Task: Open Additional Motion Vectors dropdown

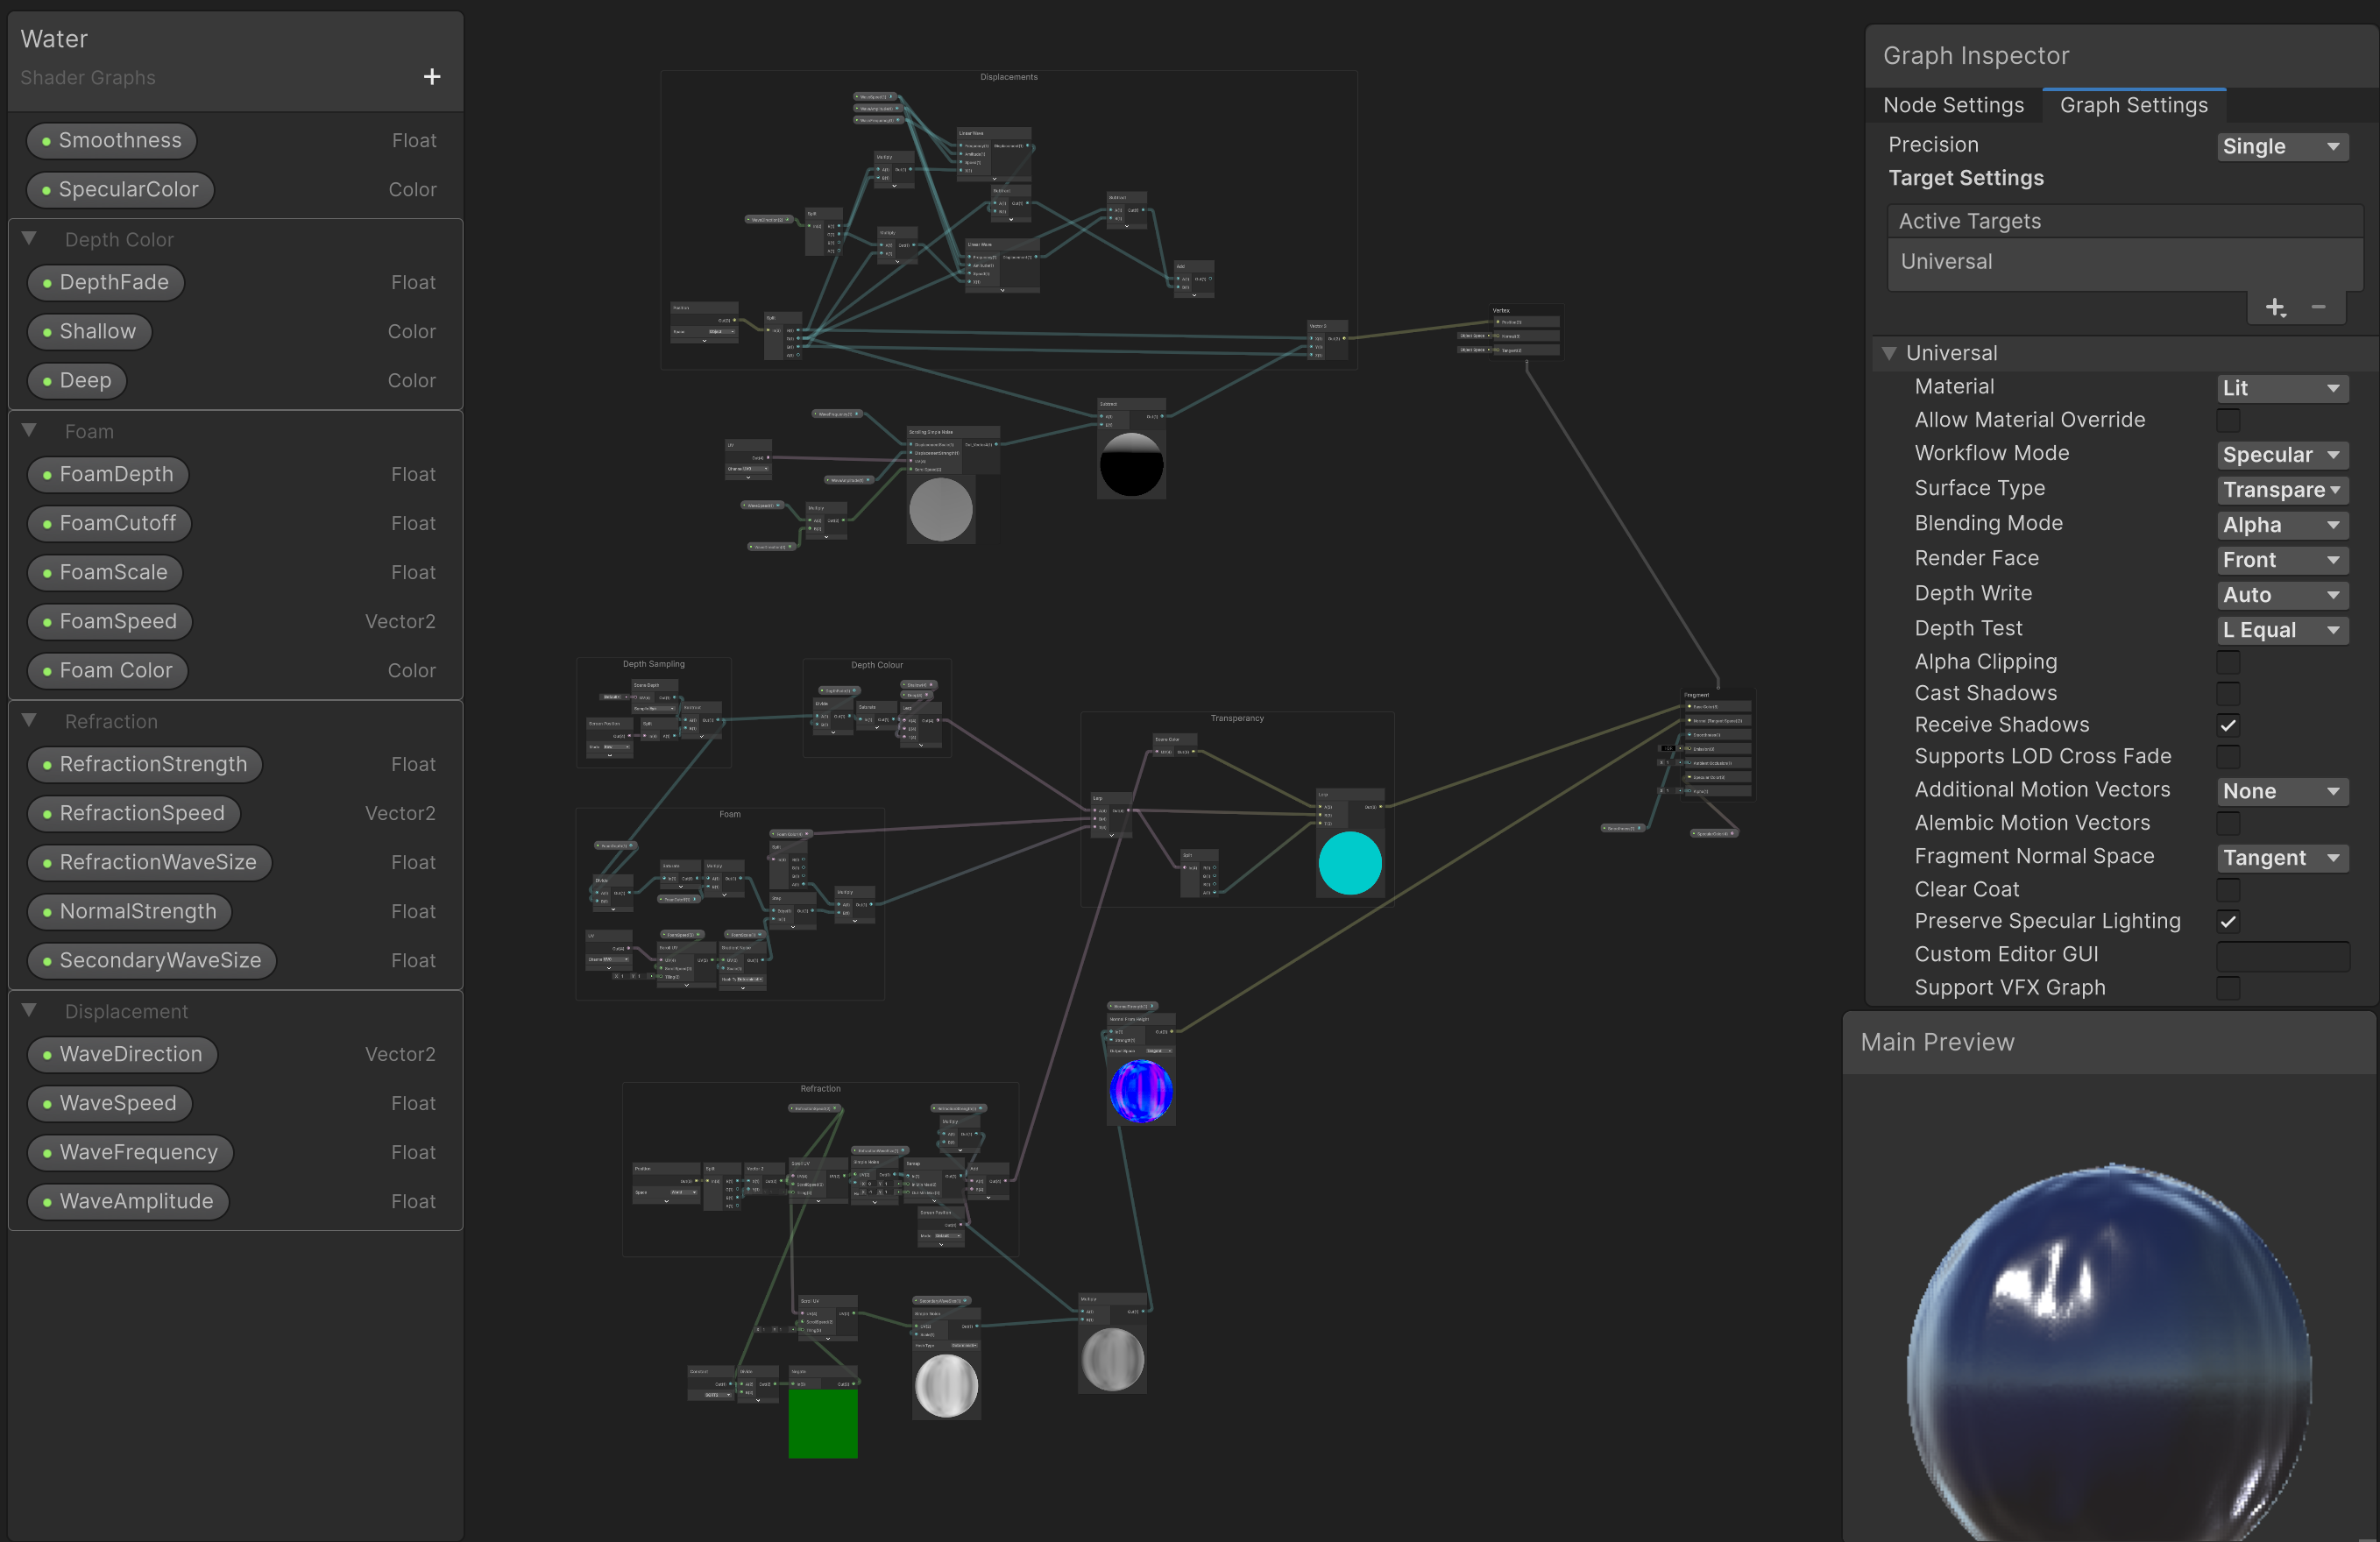Action: coord(2282,791)
